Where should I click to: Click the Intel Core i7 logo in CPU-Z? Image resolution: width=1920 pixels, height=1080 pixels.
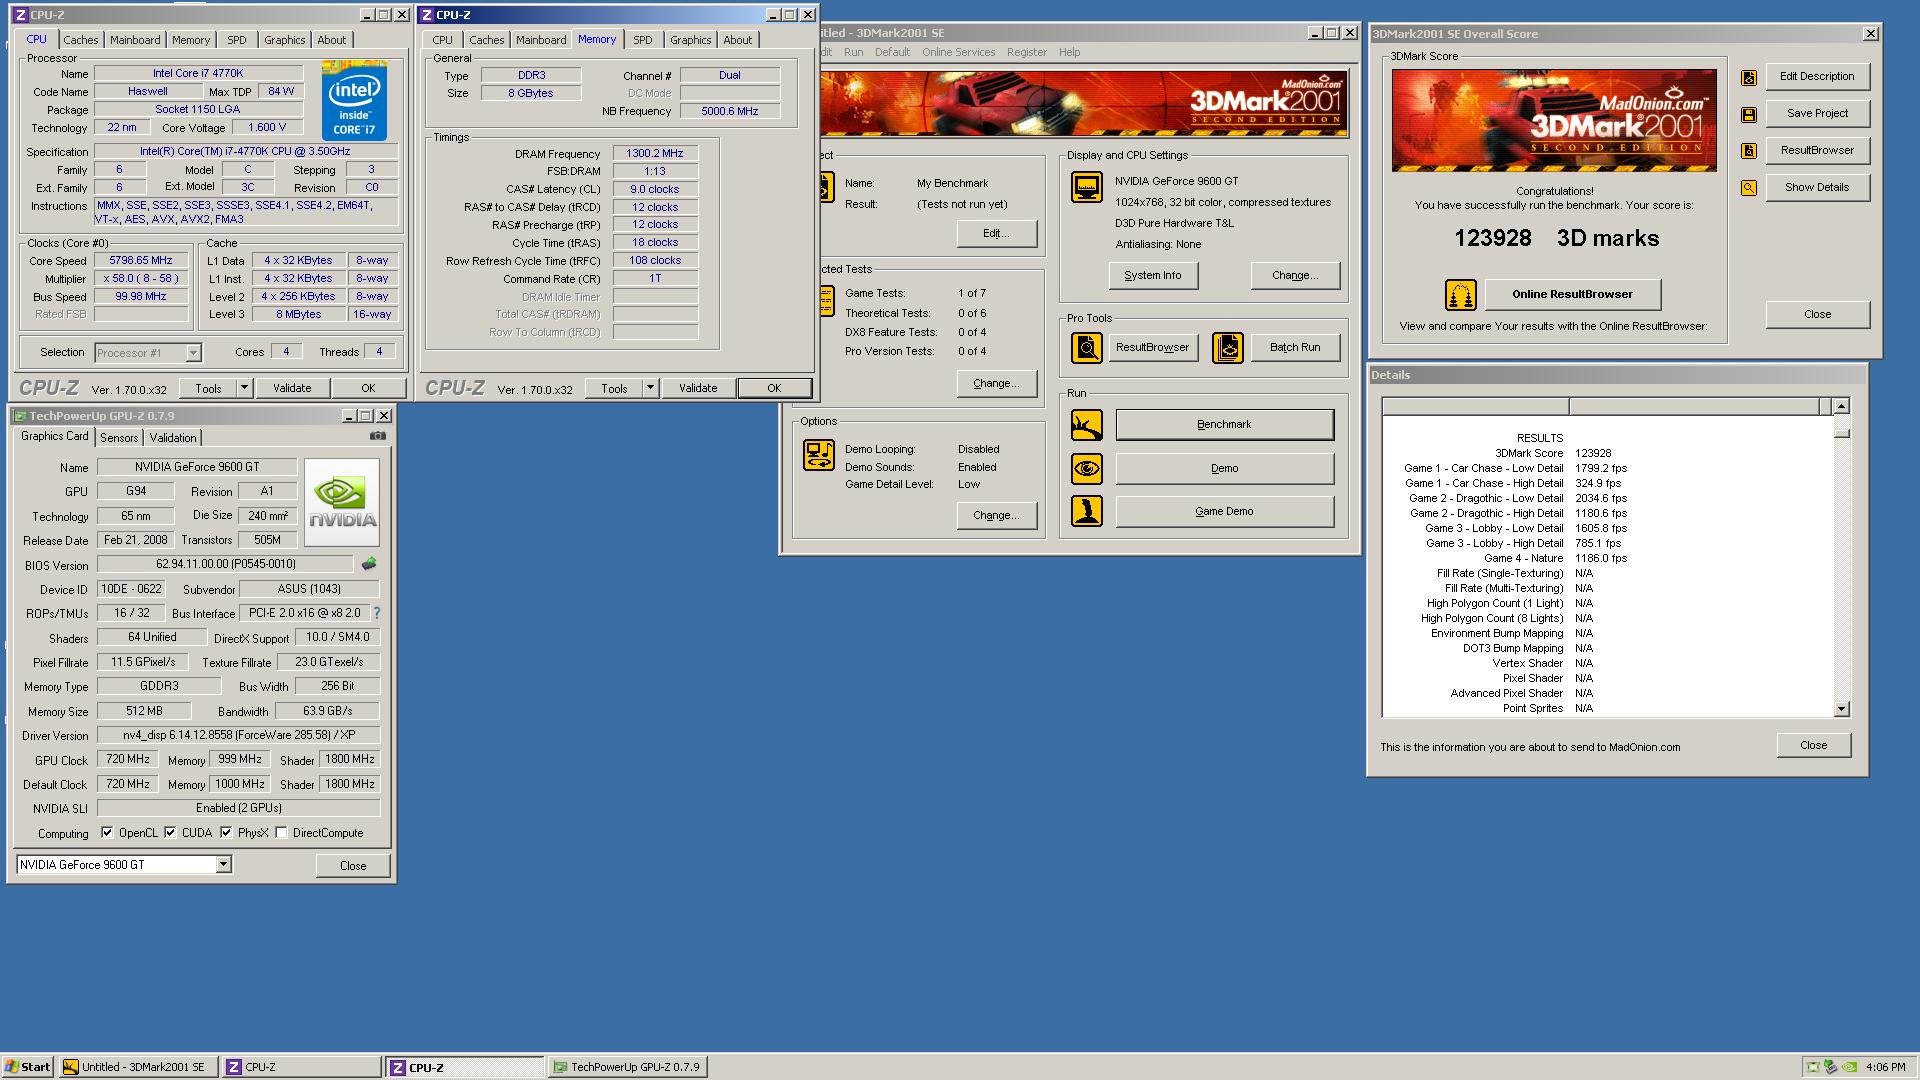click(354, 101)
